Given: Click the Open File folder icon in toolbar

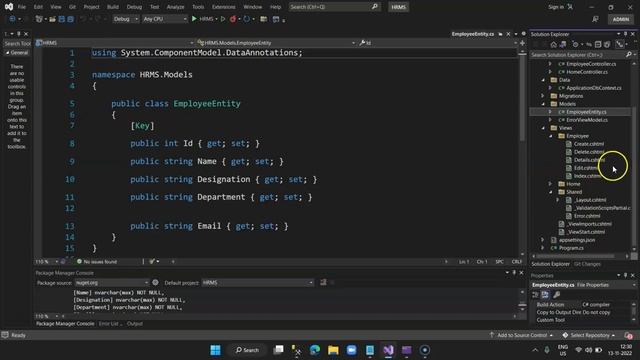Looking at the screenshot, I should coord(52,19).
